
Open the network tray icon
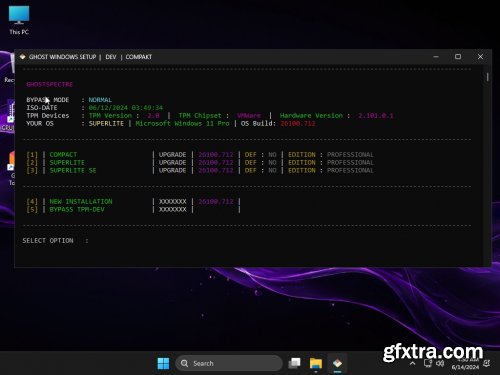(428, 363)
